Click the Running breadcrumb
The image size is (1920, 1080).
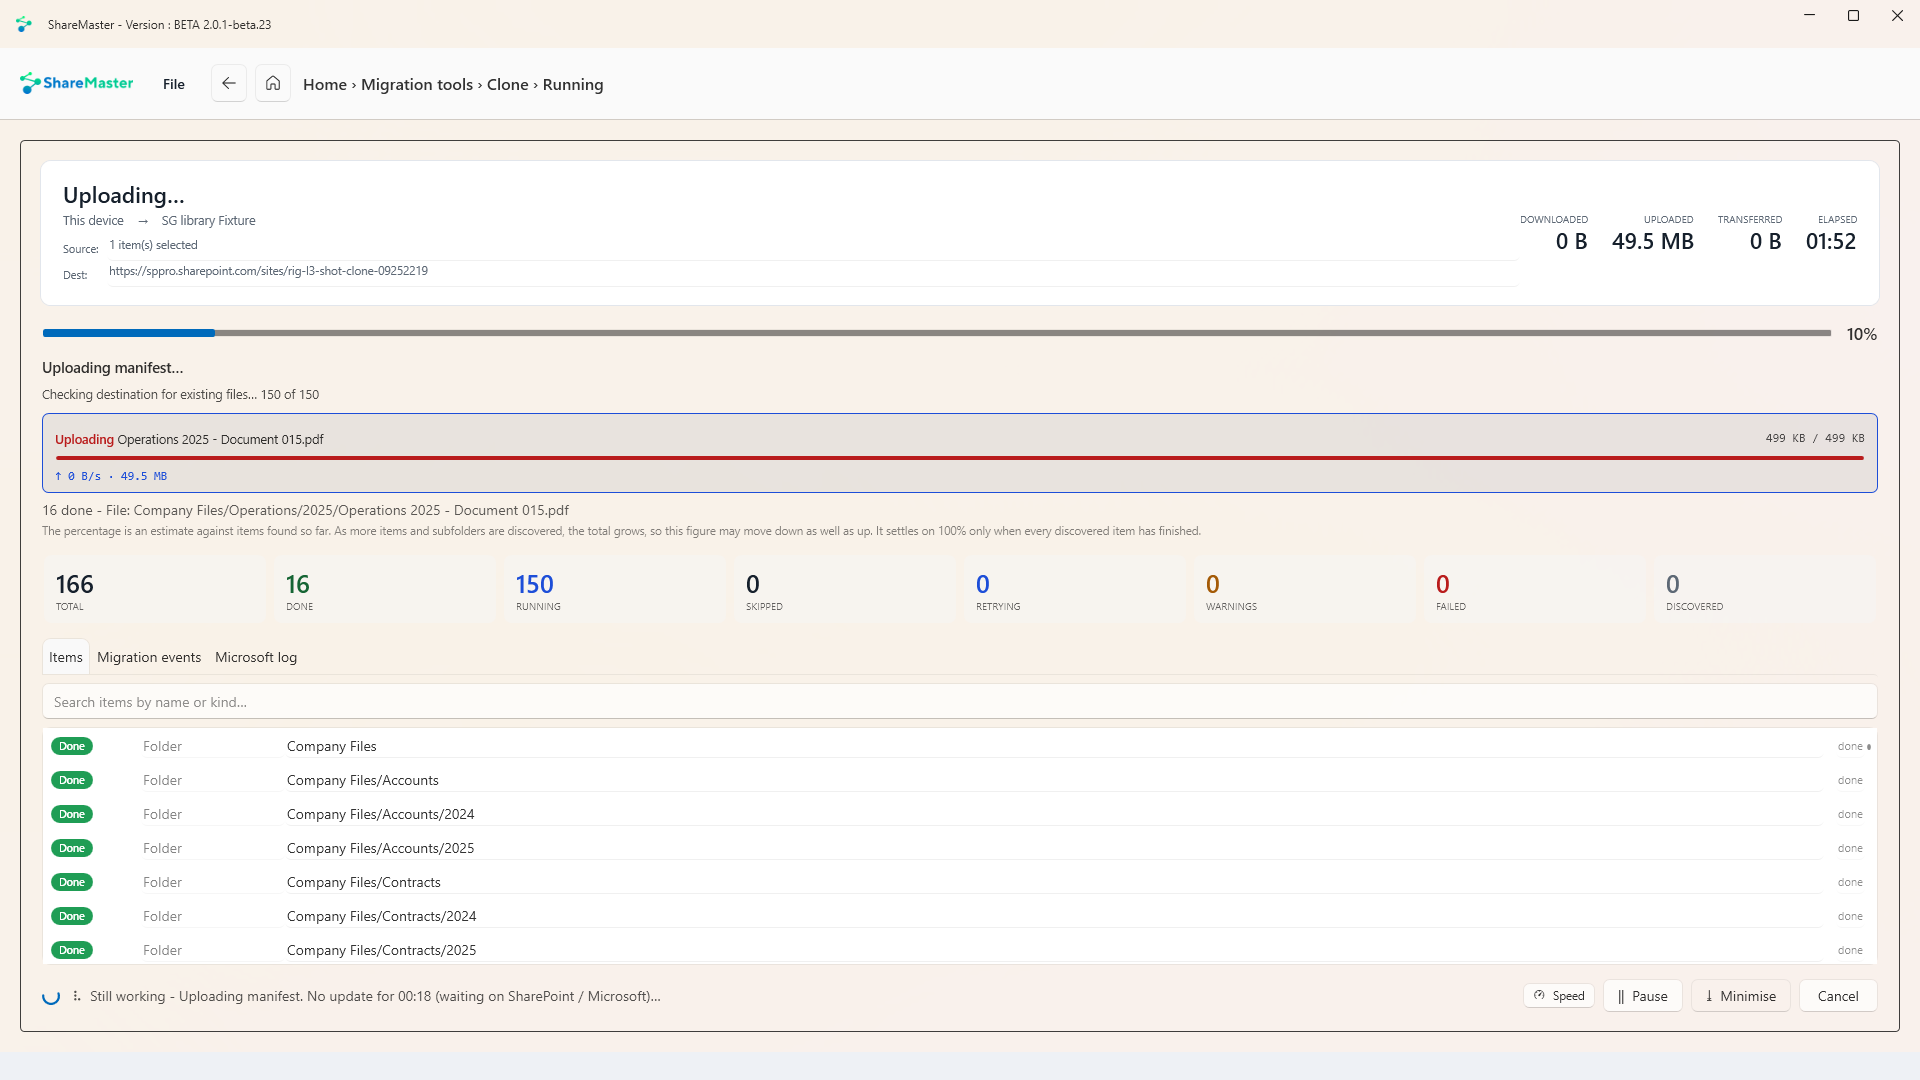[573, 85]
